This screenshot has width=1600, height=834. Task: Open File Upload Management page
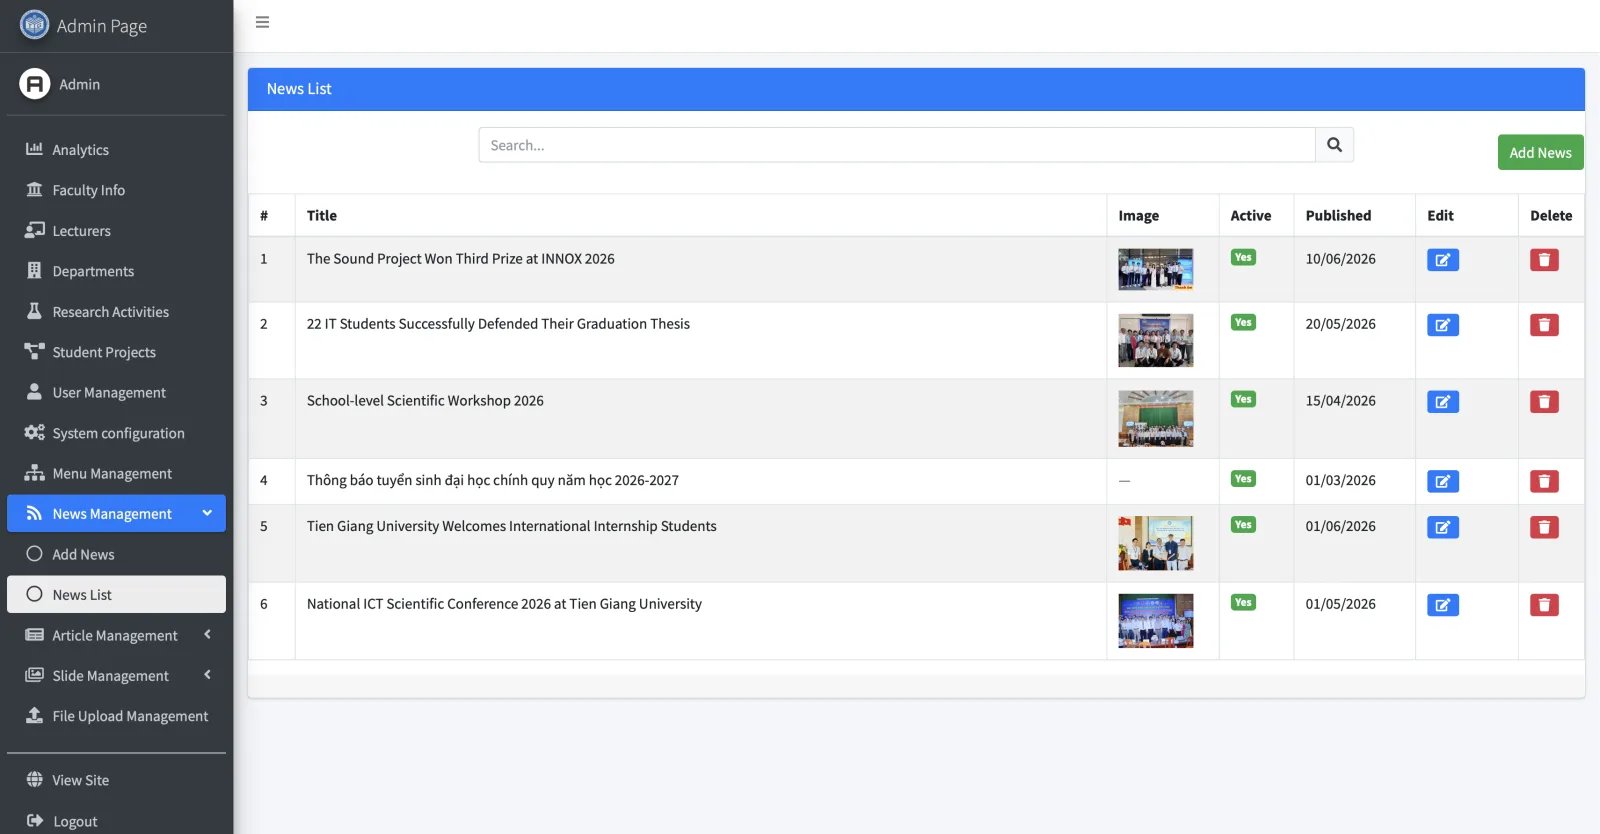point(116,716)
